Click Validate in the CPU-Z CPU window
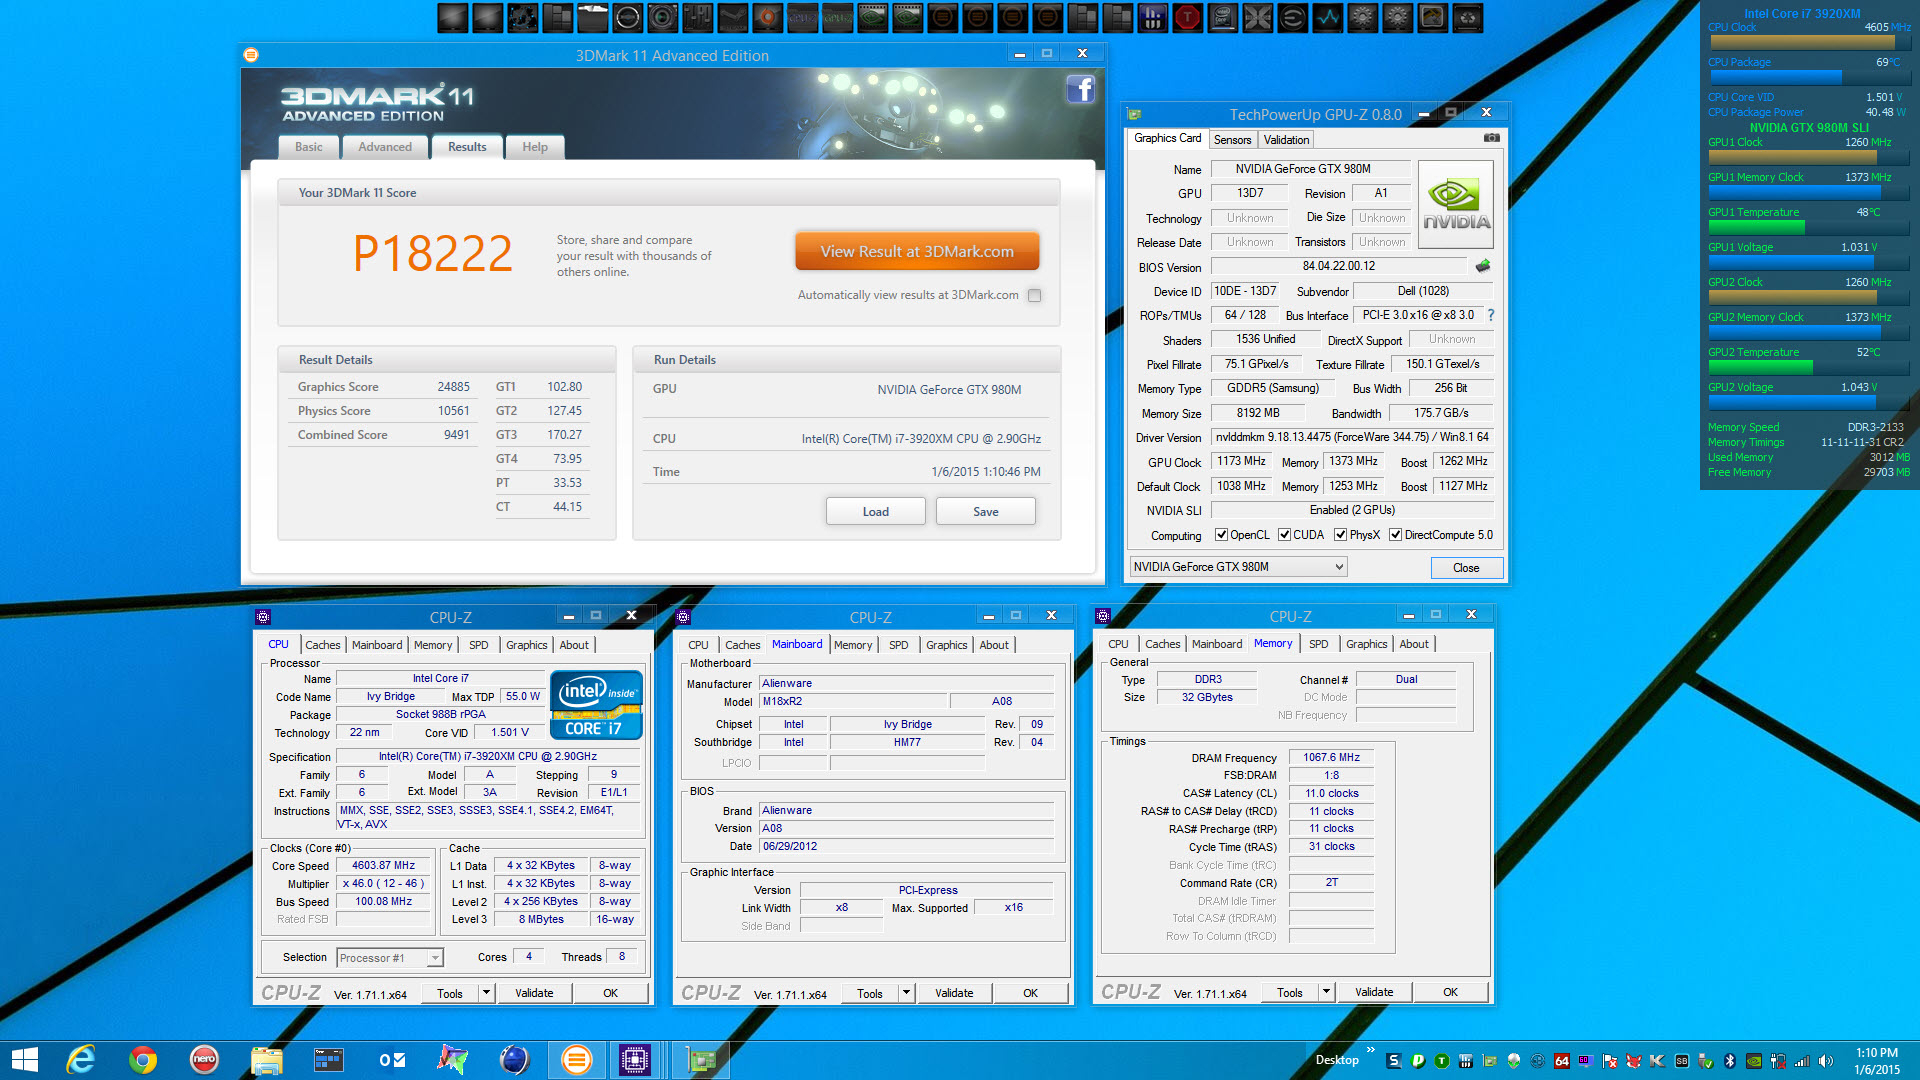 coord(534,993)
